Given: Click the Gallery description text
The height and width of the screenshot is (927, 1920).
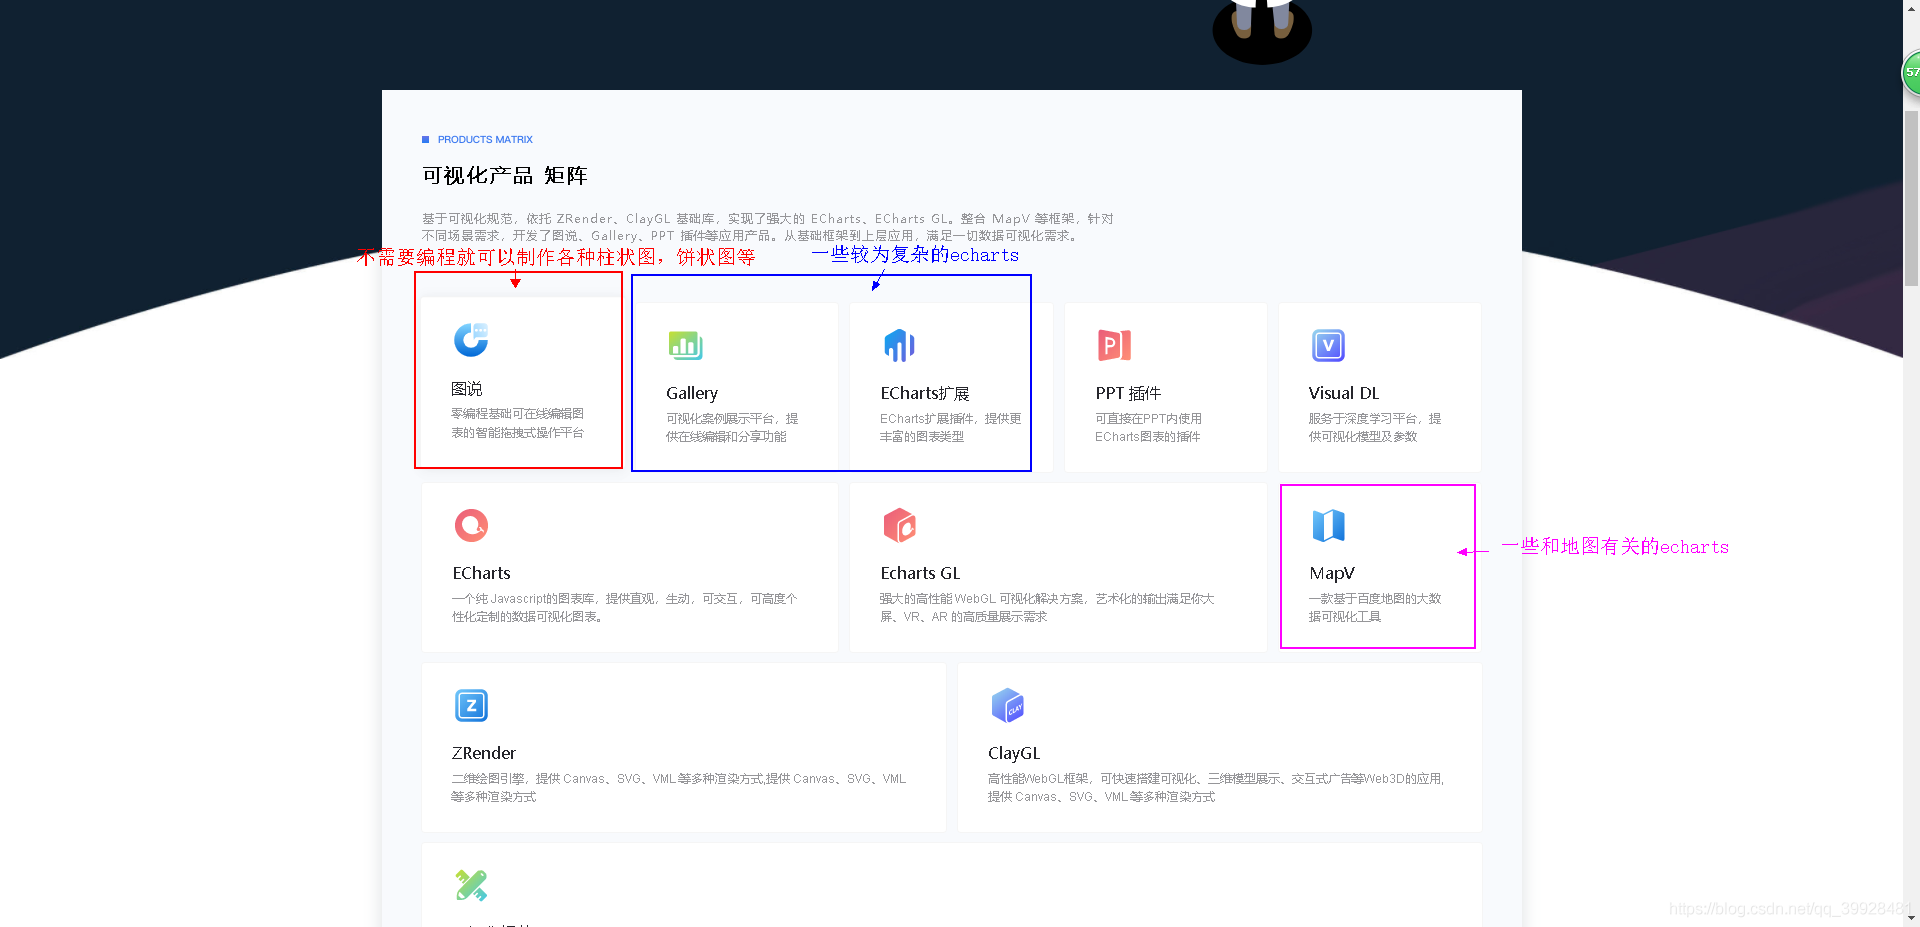Looking at the screenshot, I should (732, 427).
